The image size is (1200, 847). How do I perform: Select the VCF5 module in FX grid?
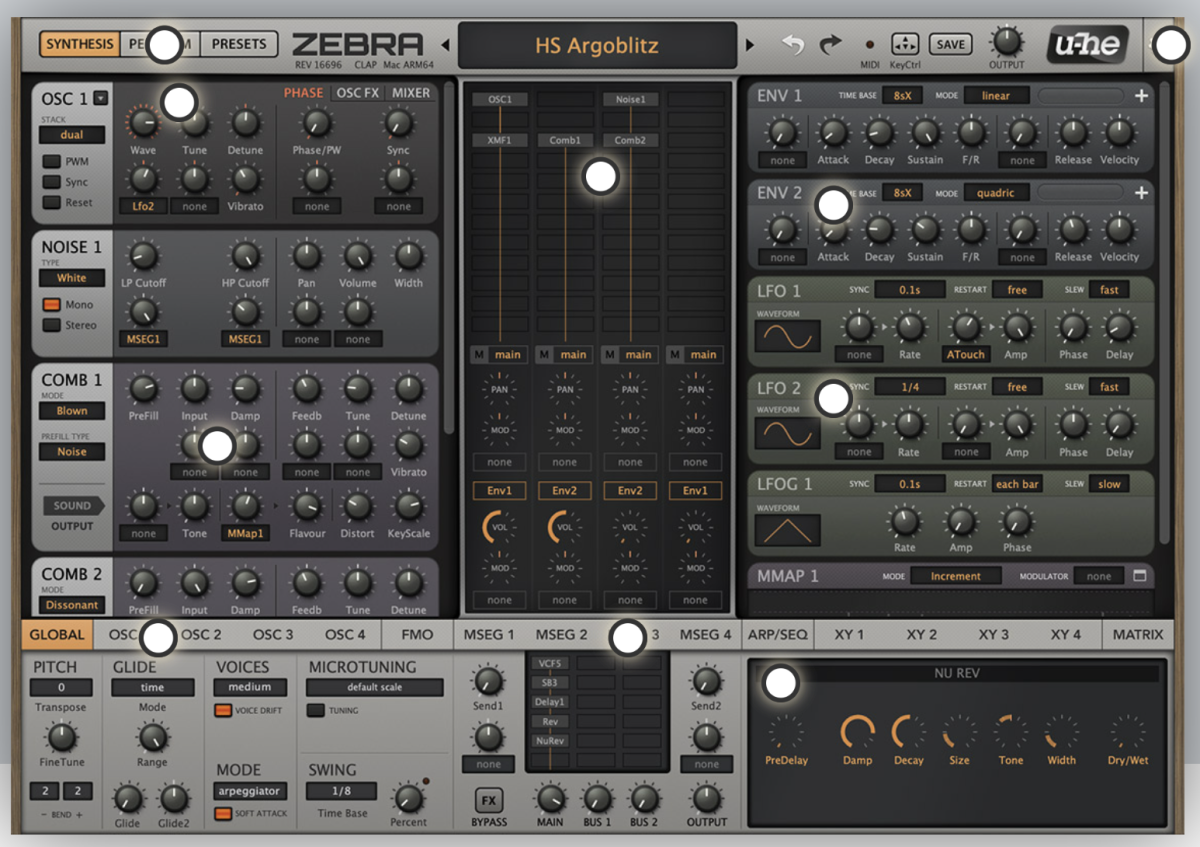pyautogui.click(x=550, y=663)
